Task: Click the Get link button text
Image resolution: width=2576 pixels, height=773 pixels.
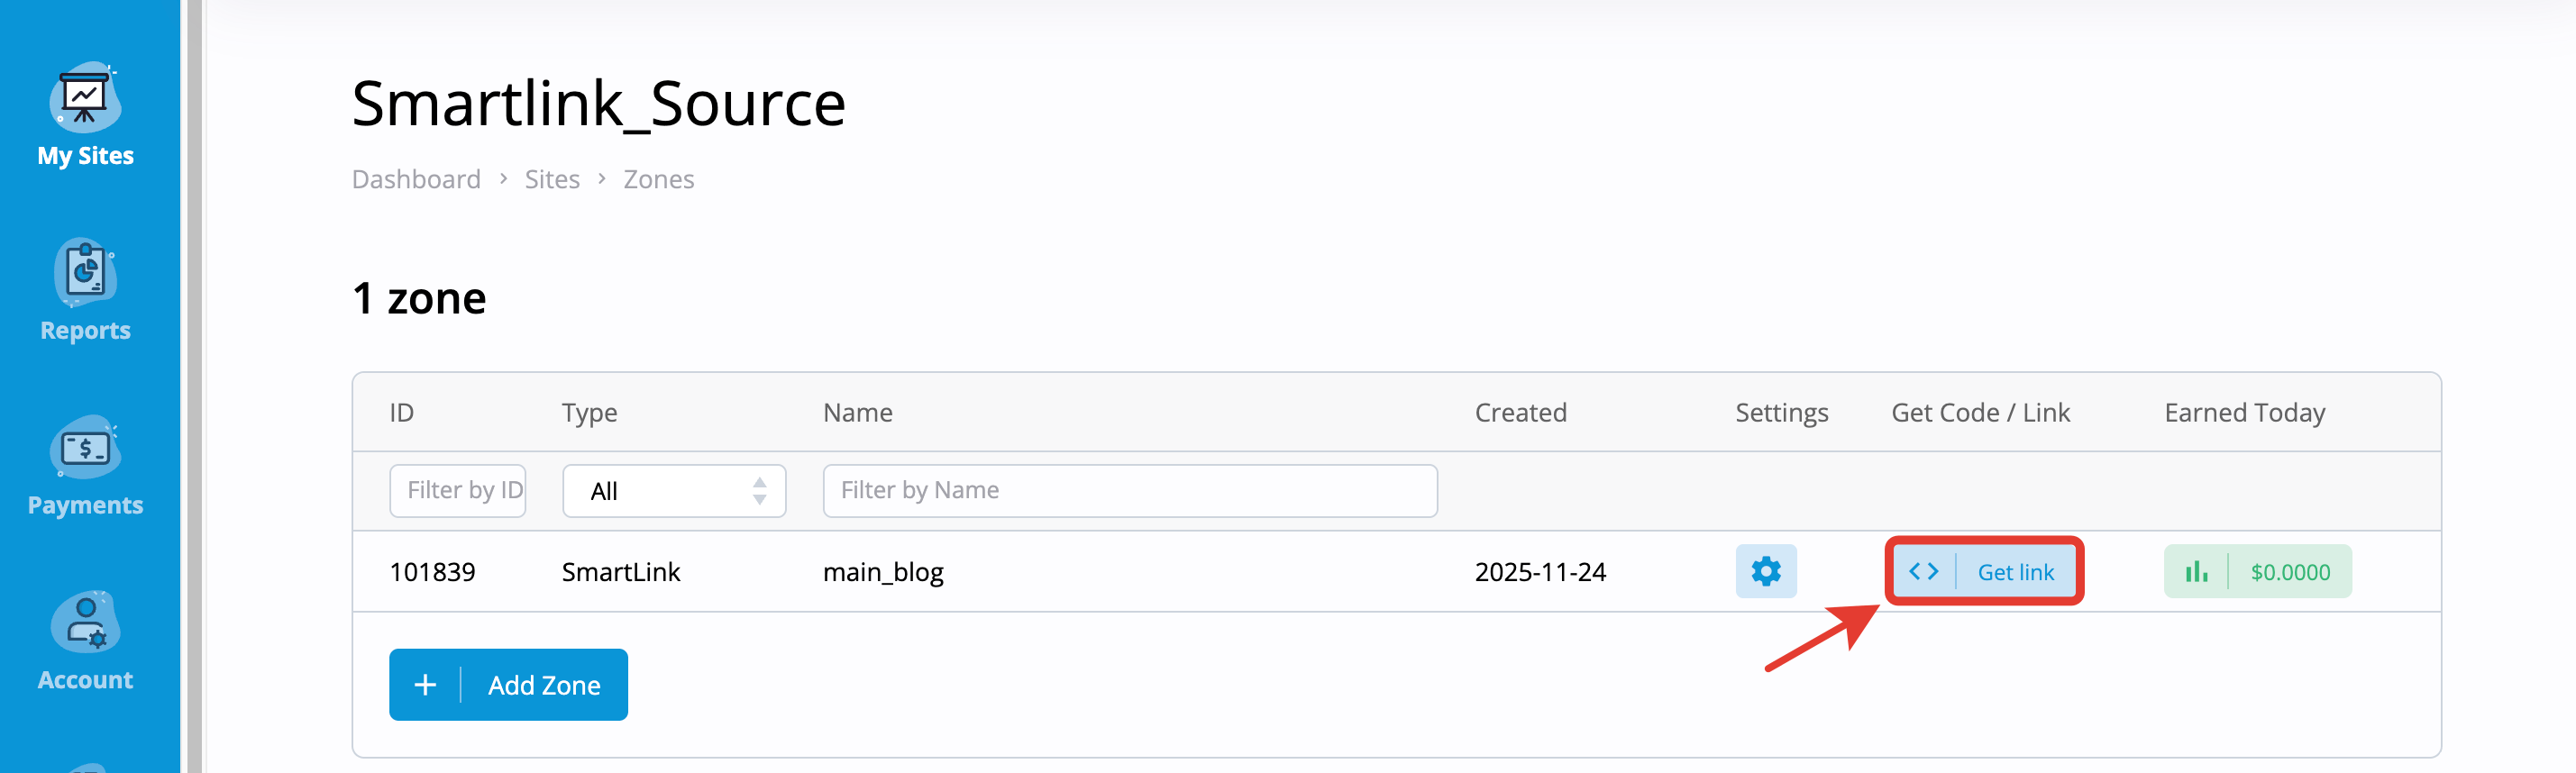Action: [2015, 572]
